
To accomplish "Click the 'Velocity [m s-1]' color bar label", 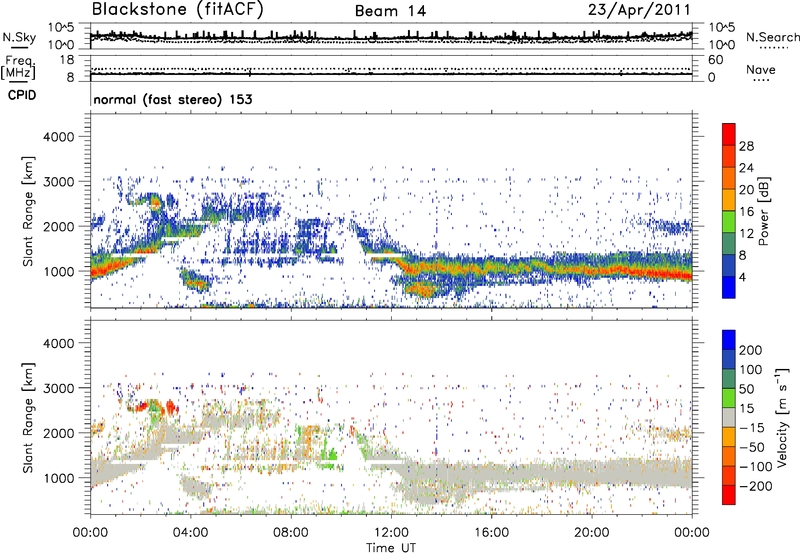I will click(782, 417).
